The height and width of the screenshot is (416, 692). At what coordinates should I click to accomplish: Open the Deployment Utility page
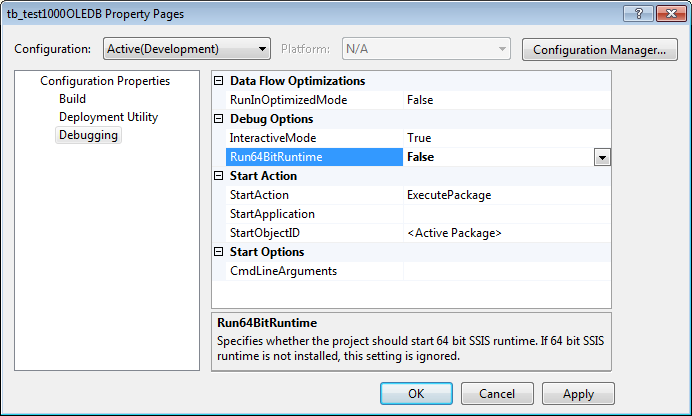[x=108, y=117]
